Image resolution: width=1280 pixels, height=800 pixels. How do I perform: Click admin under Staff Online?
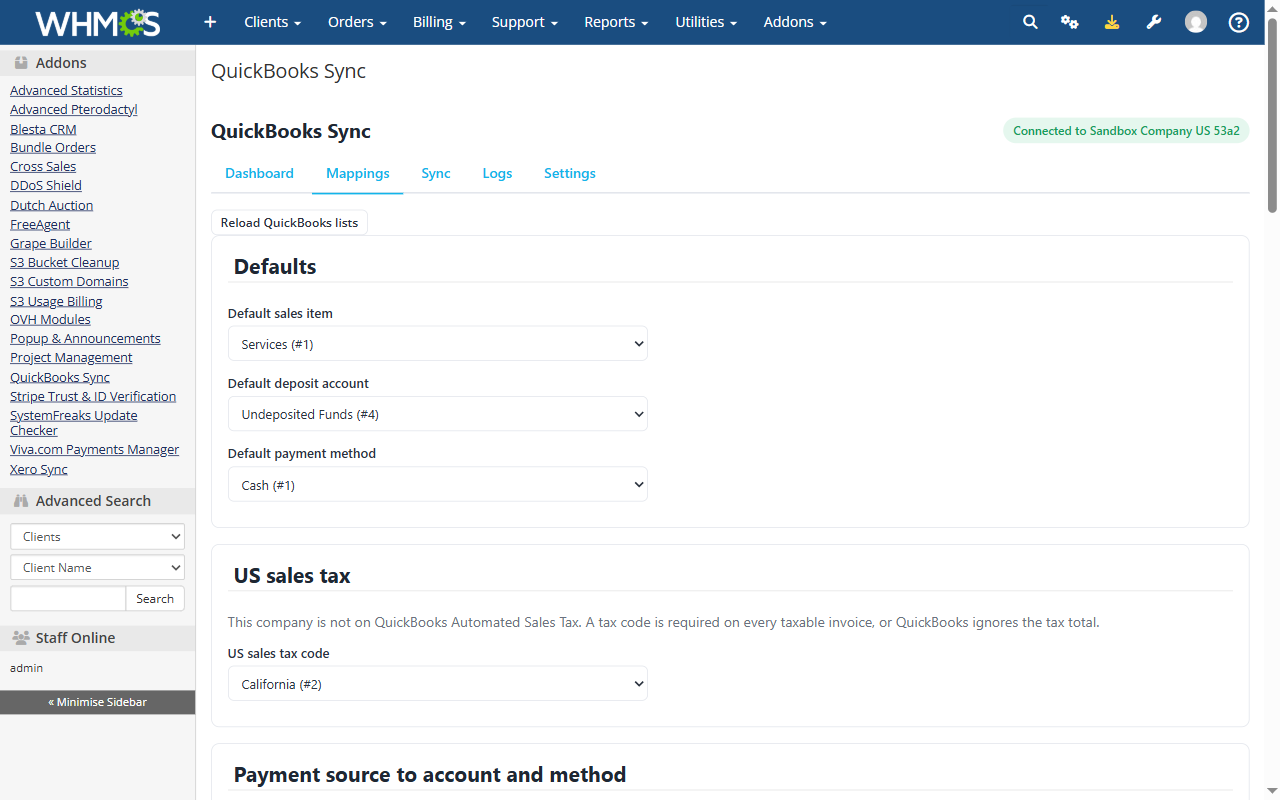point(26,668)
